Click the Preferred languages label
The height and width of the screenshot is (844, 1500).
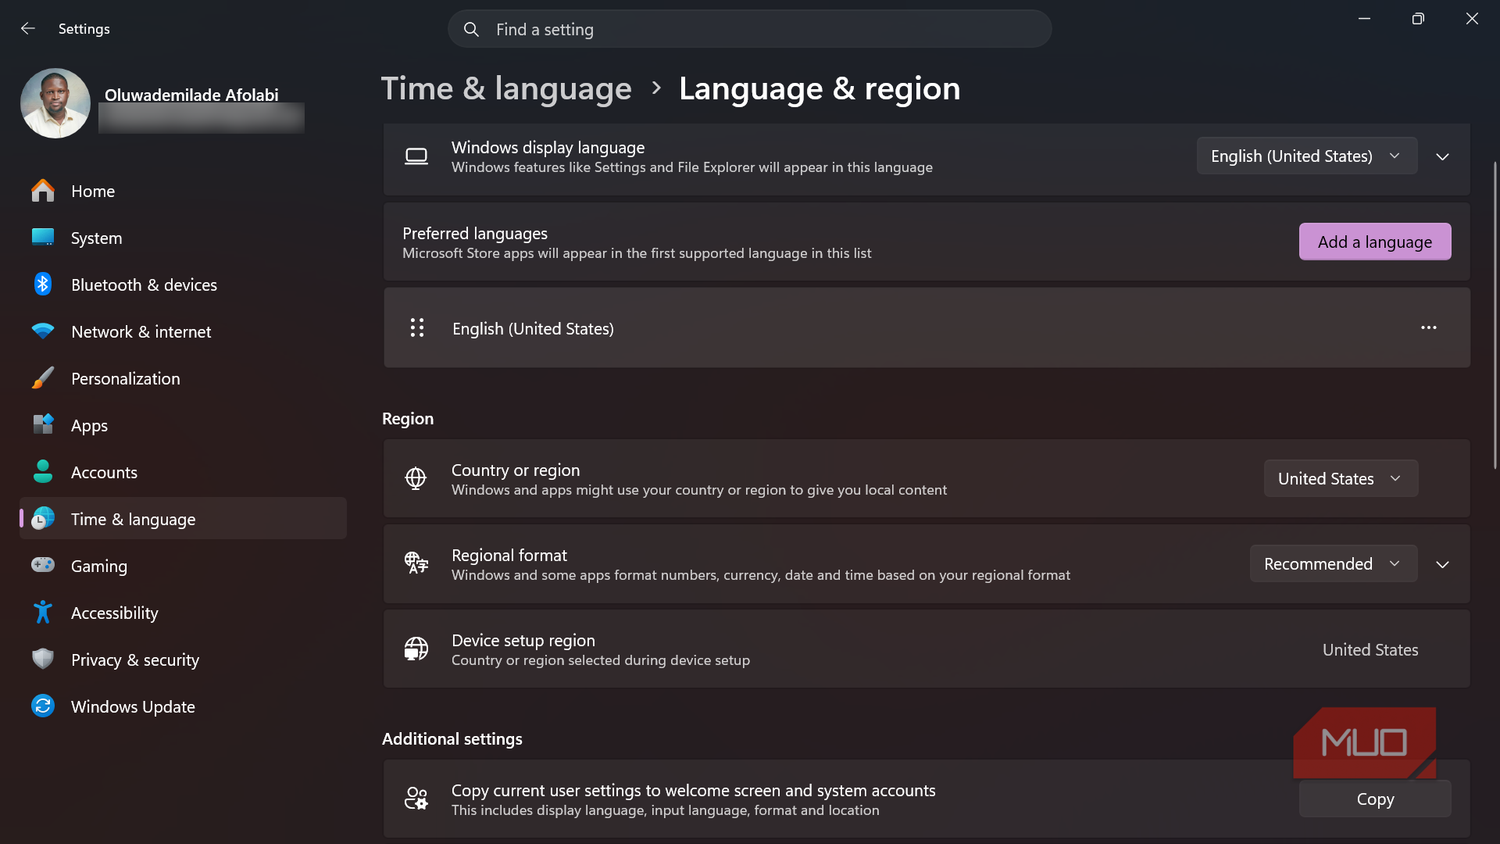475,233
